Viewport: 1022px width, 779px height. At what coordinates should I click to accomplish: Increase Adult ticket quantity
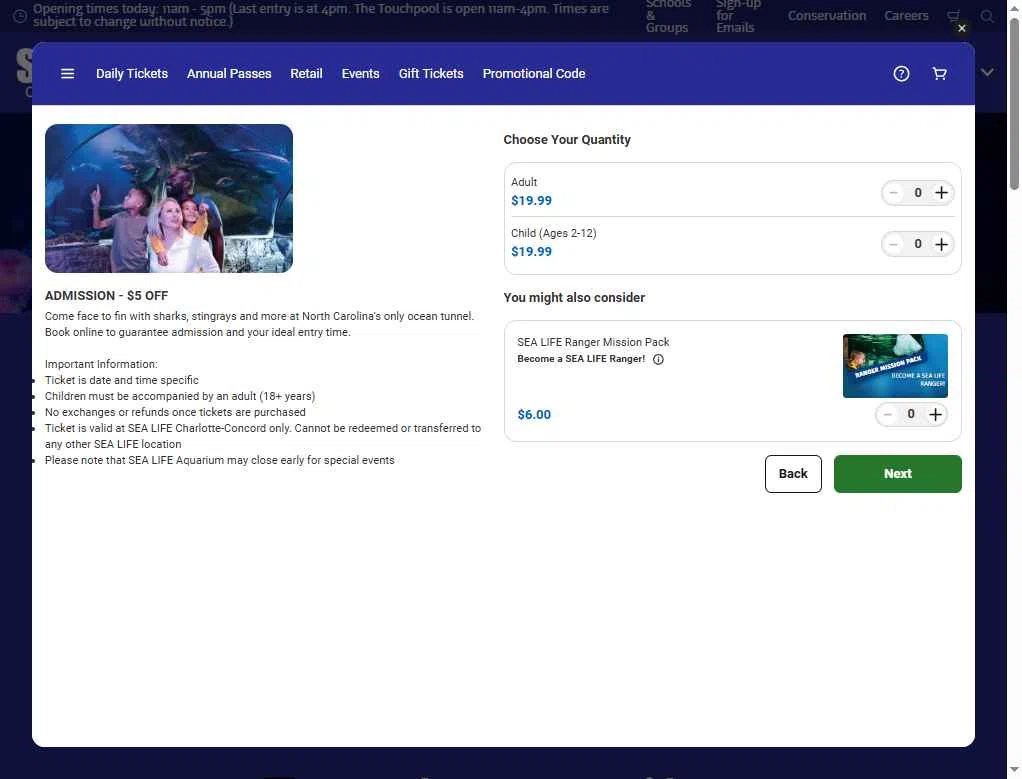(x=941, y=193)
